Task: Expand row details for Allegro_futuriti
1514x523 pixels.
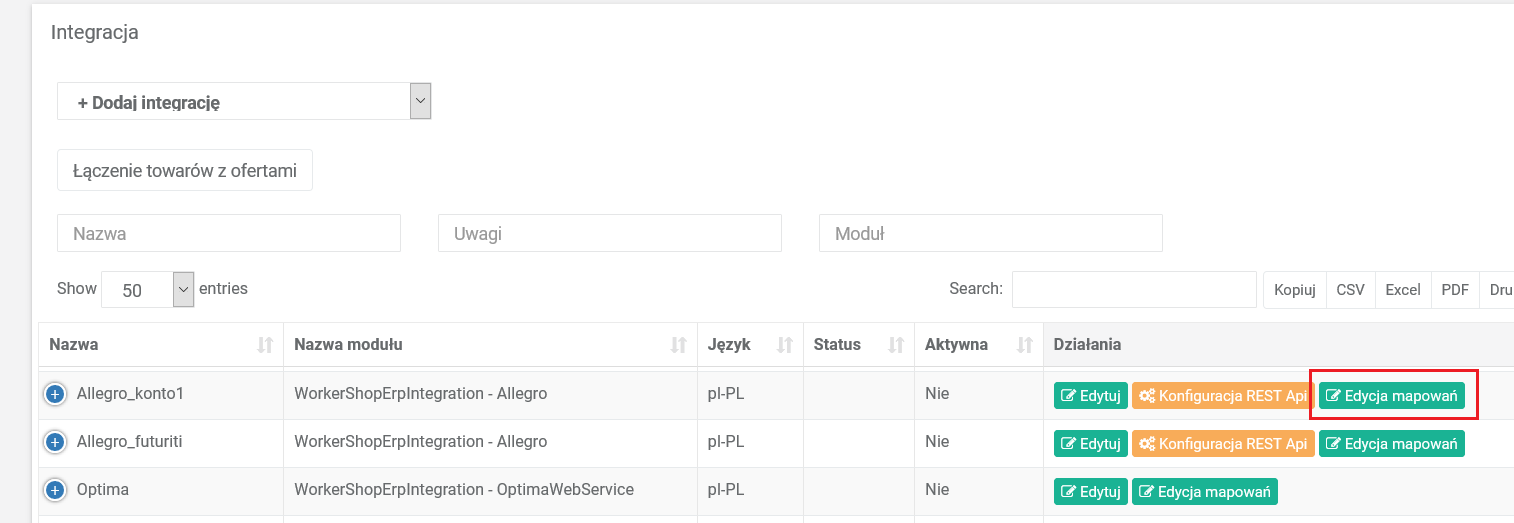Action: point(54,442)
